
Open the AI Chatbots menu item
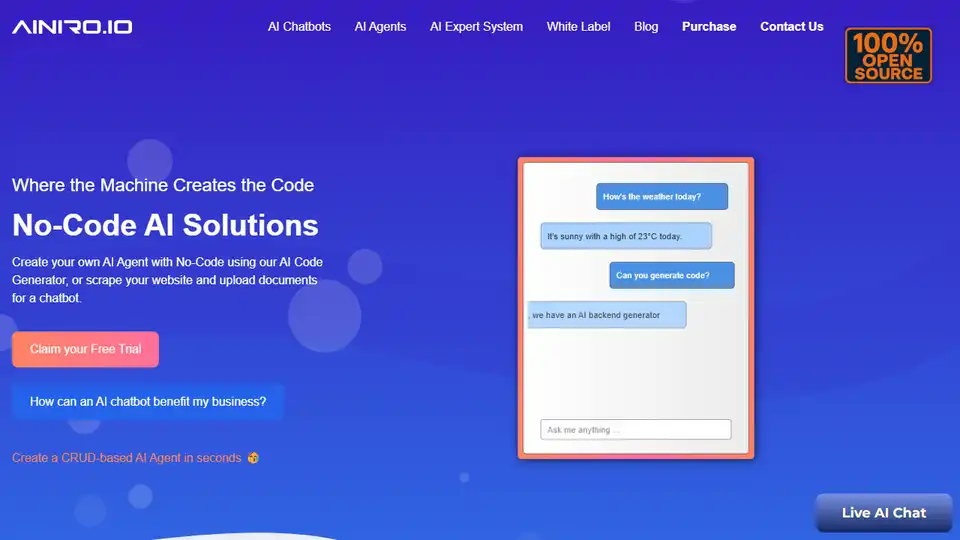(x=299, y=27)
